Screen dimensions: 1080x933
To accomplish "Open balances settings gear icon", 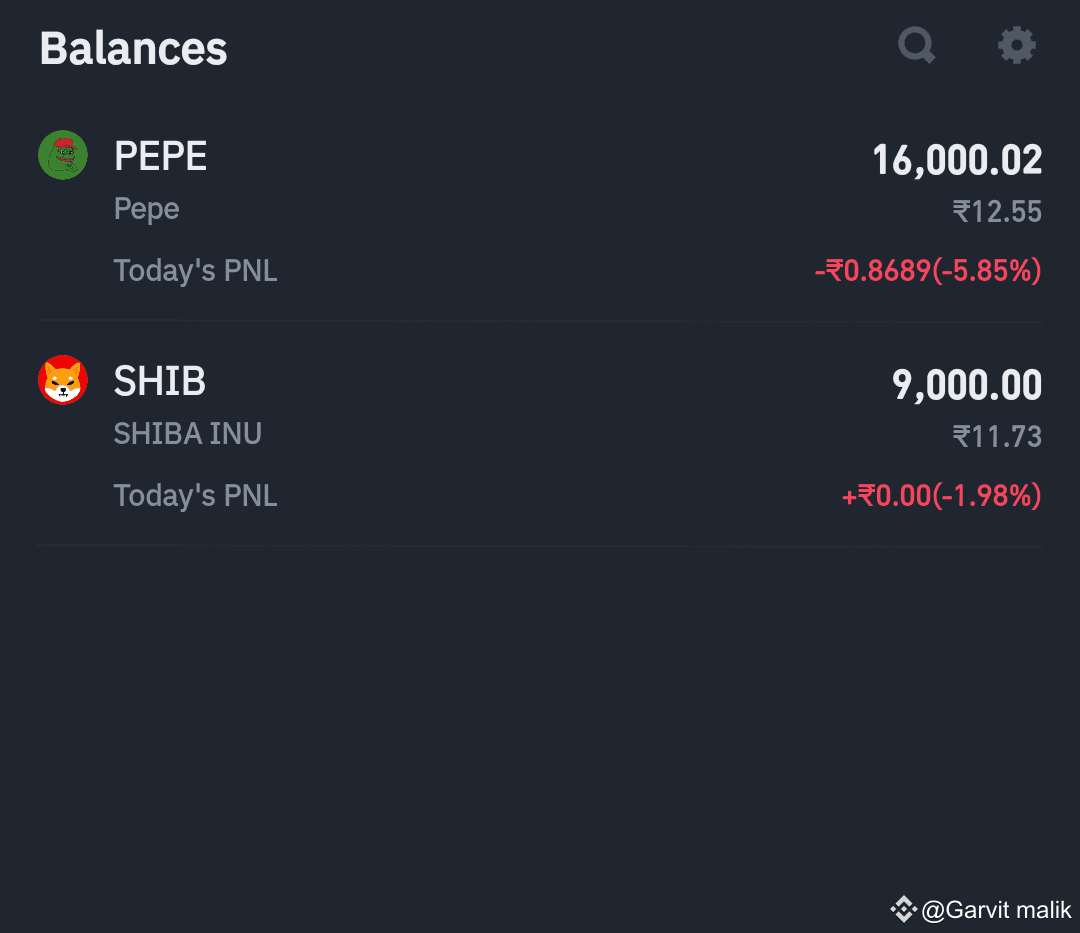I will coord(1017,45).
